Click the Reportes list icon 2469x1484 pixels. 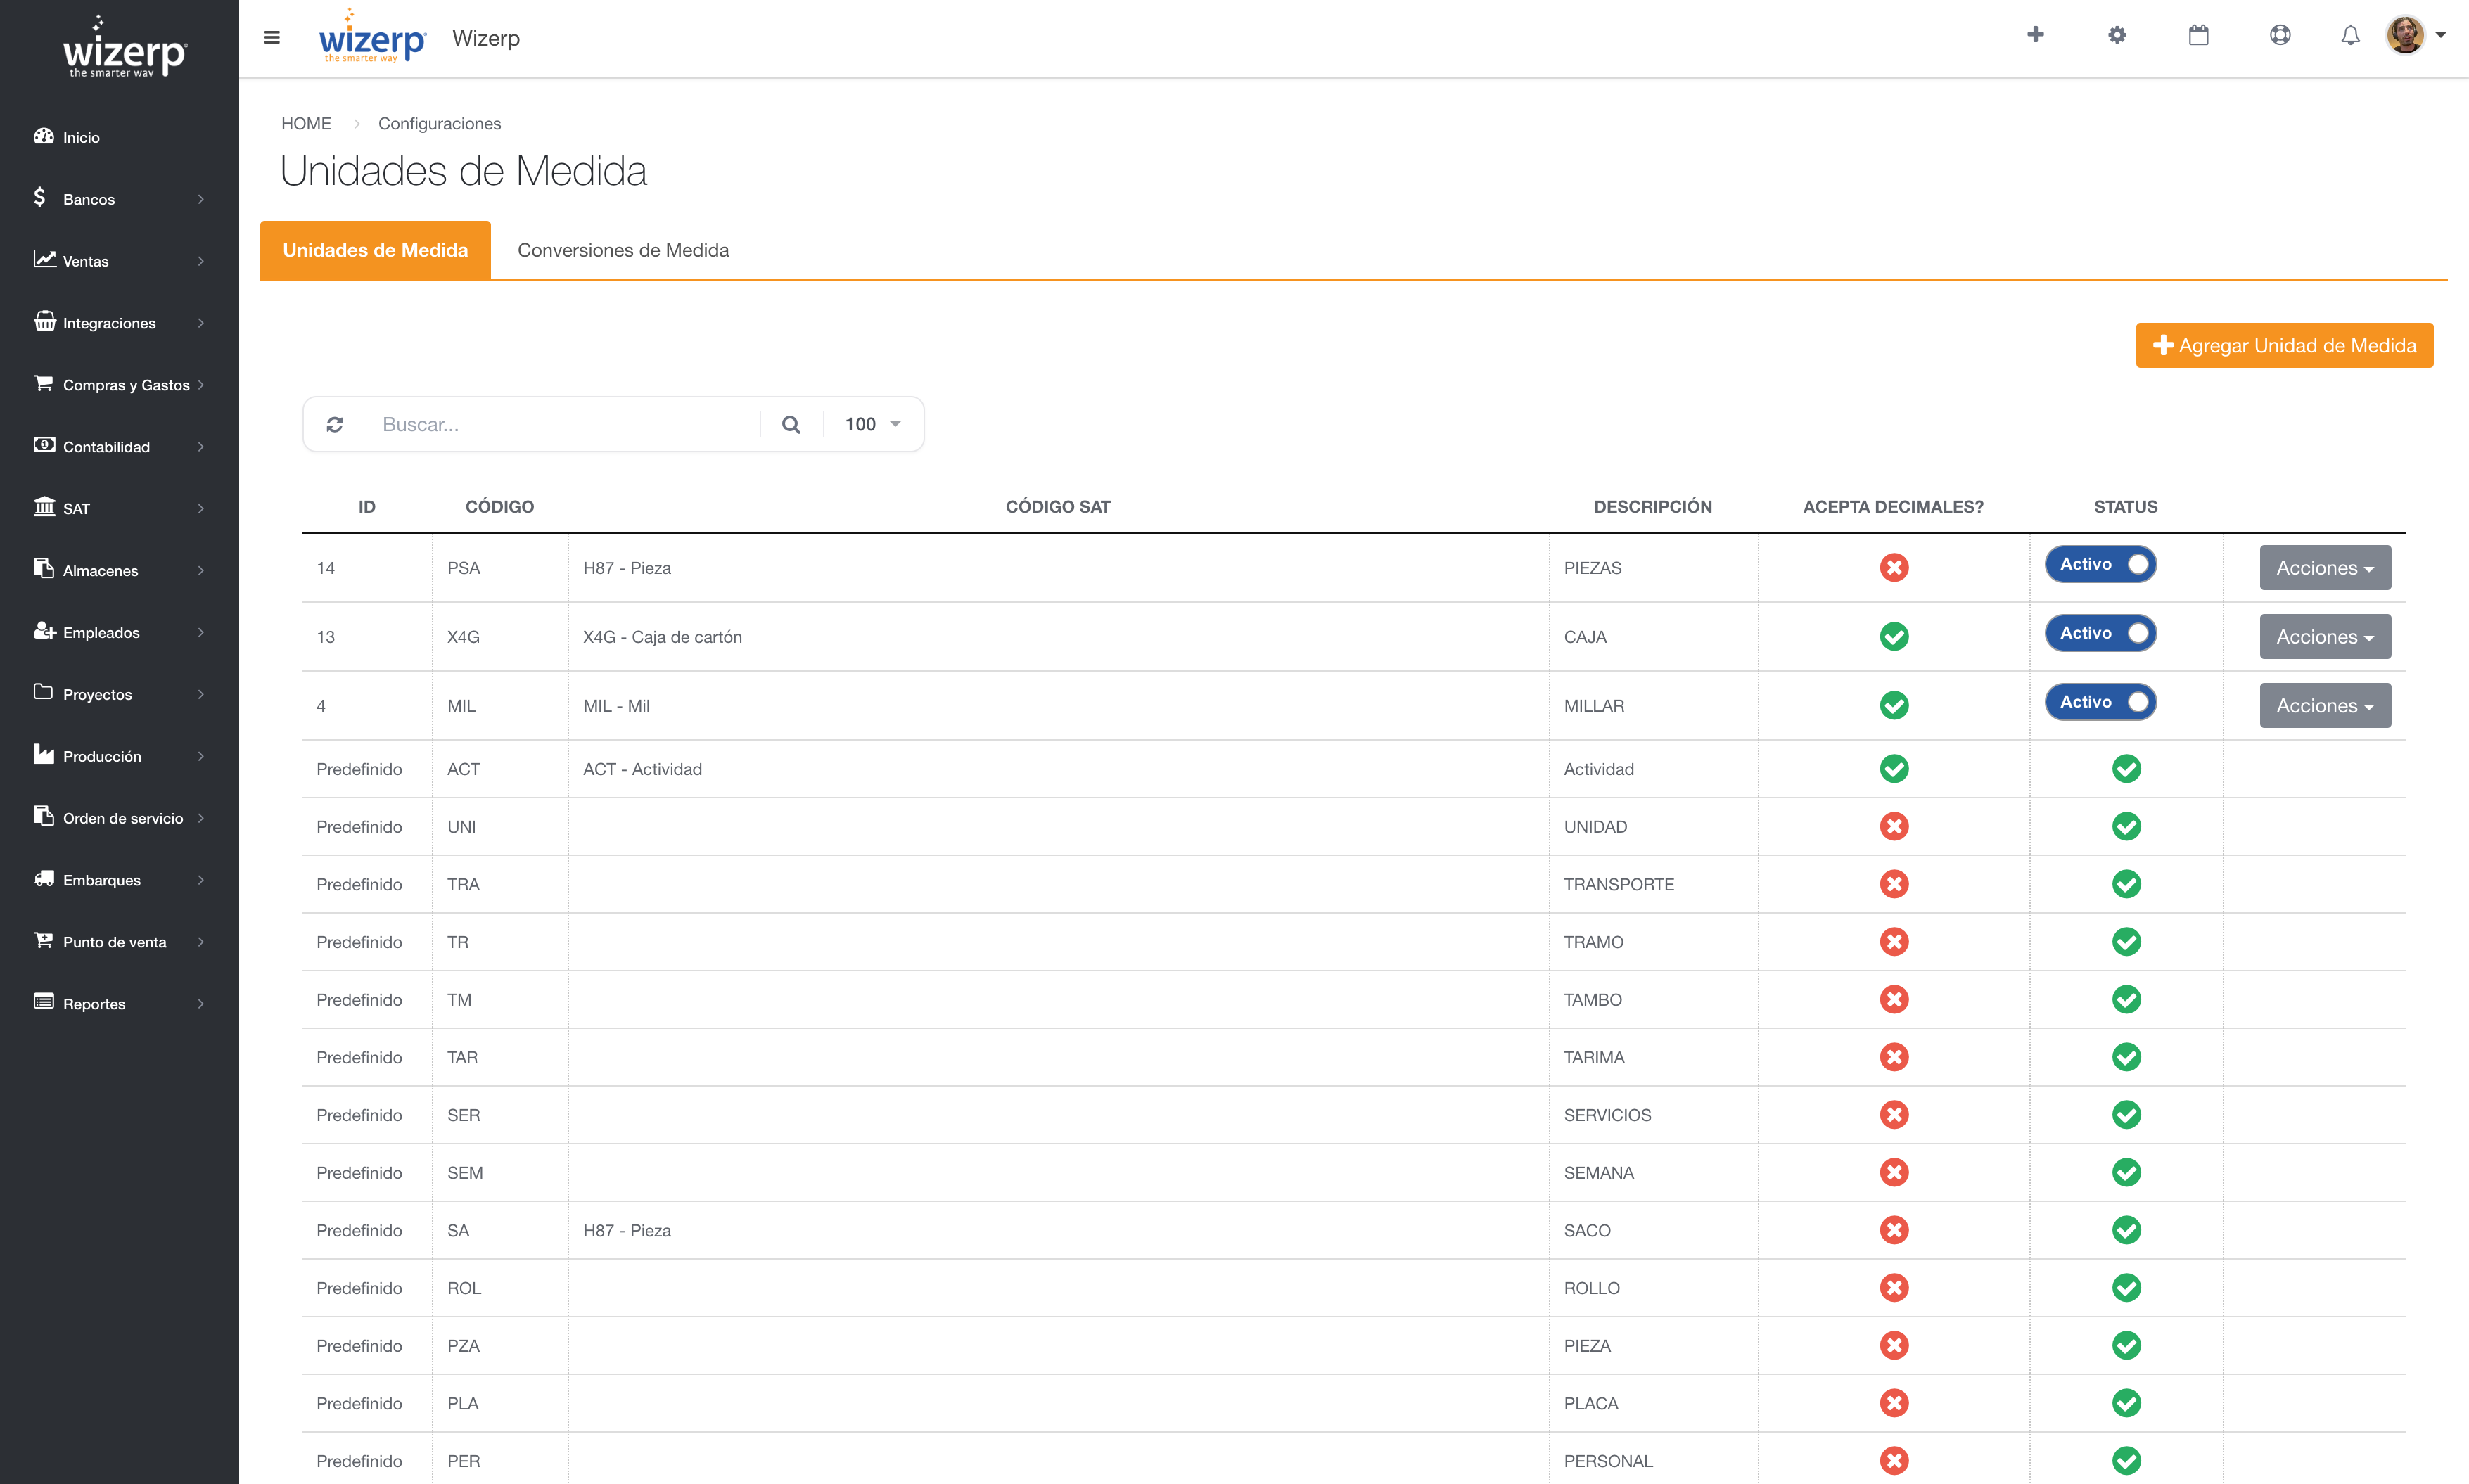pyautogui.click(x=43, y=1002)
